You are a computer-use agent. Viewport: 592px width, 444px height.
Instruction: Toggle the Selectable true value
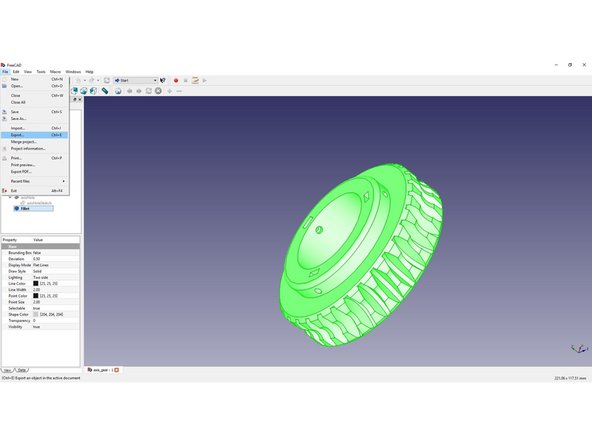pos(56,308)
